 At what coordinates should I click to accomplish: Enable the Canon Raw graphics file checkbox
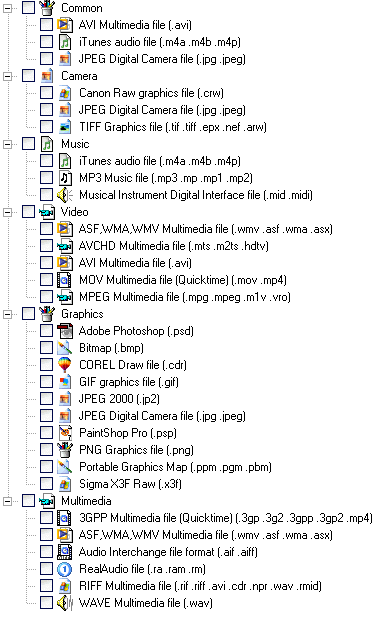pos(46,93)
